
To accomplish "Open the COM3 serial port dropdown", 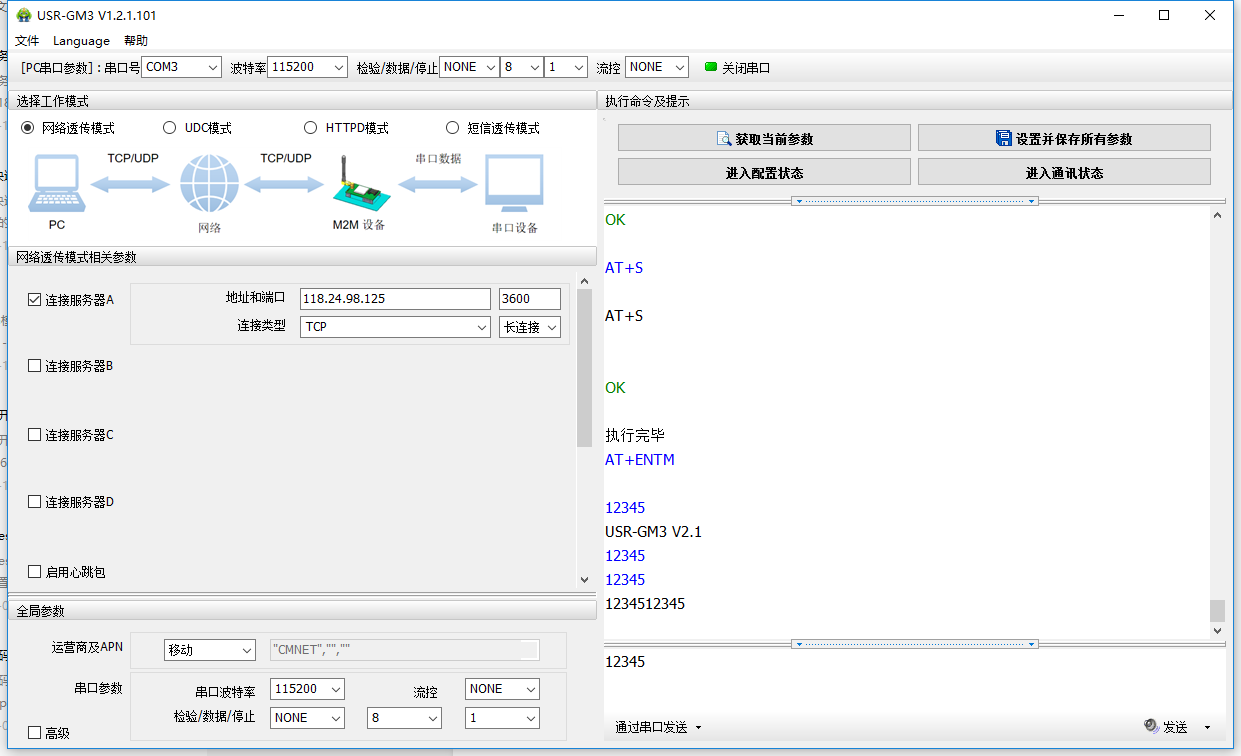I will [x=181, y=67].
